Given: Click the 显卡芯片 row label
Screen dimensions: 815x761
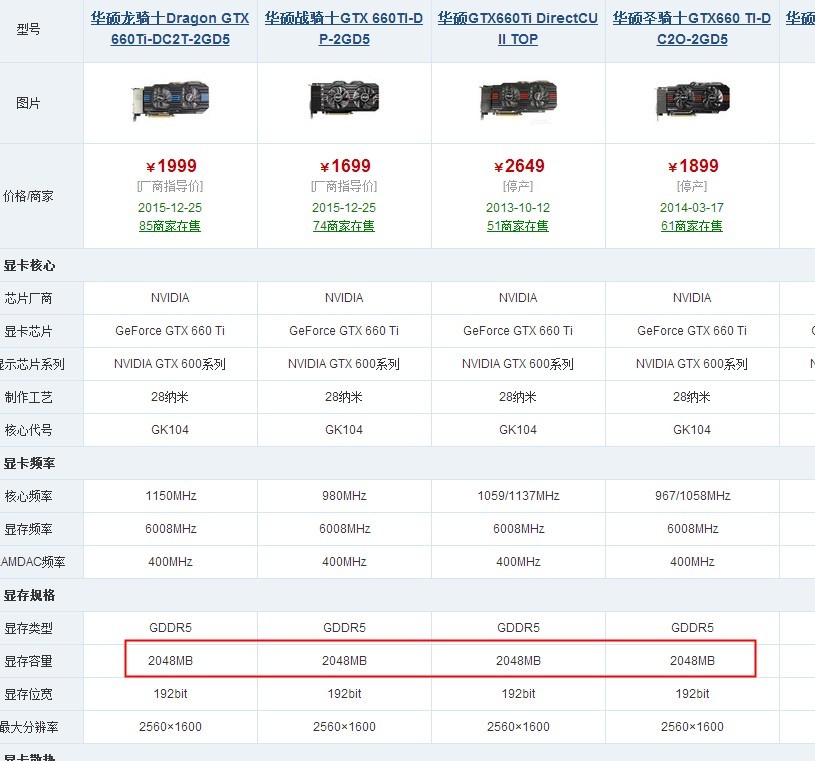Looking at the screenshot, I should click(28, 332).
